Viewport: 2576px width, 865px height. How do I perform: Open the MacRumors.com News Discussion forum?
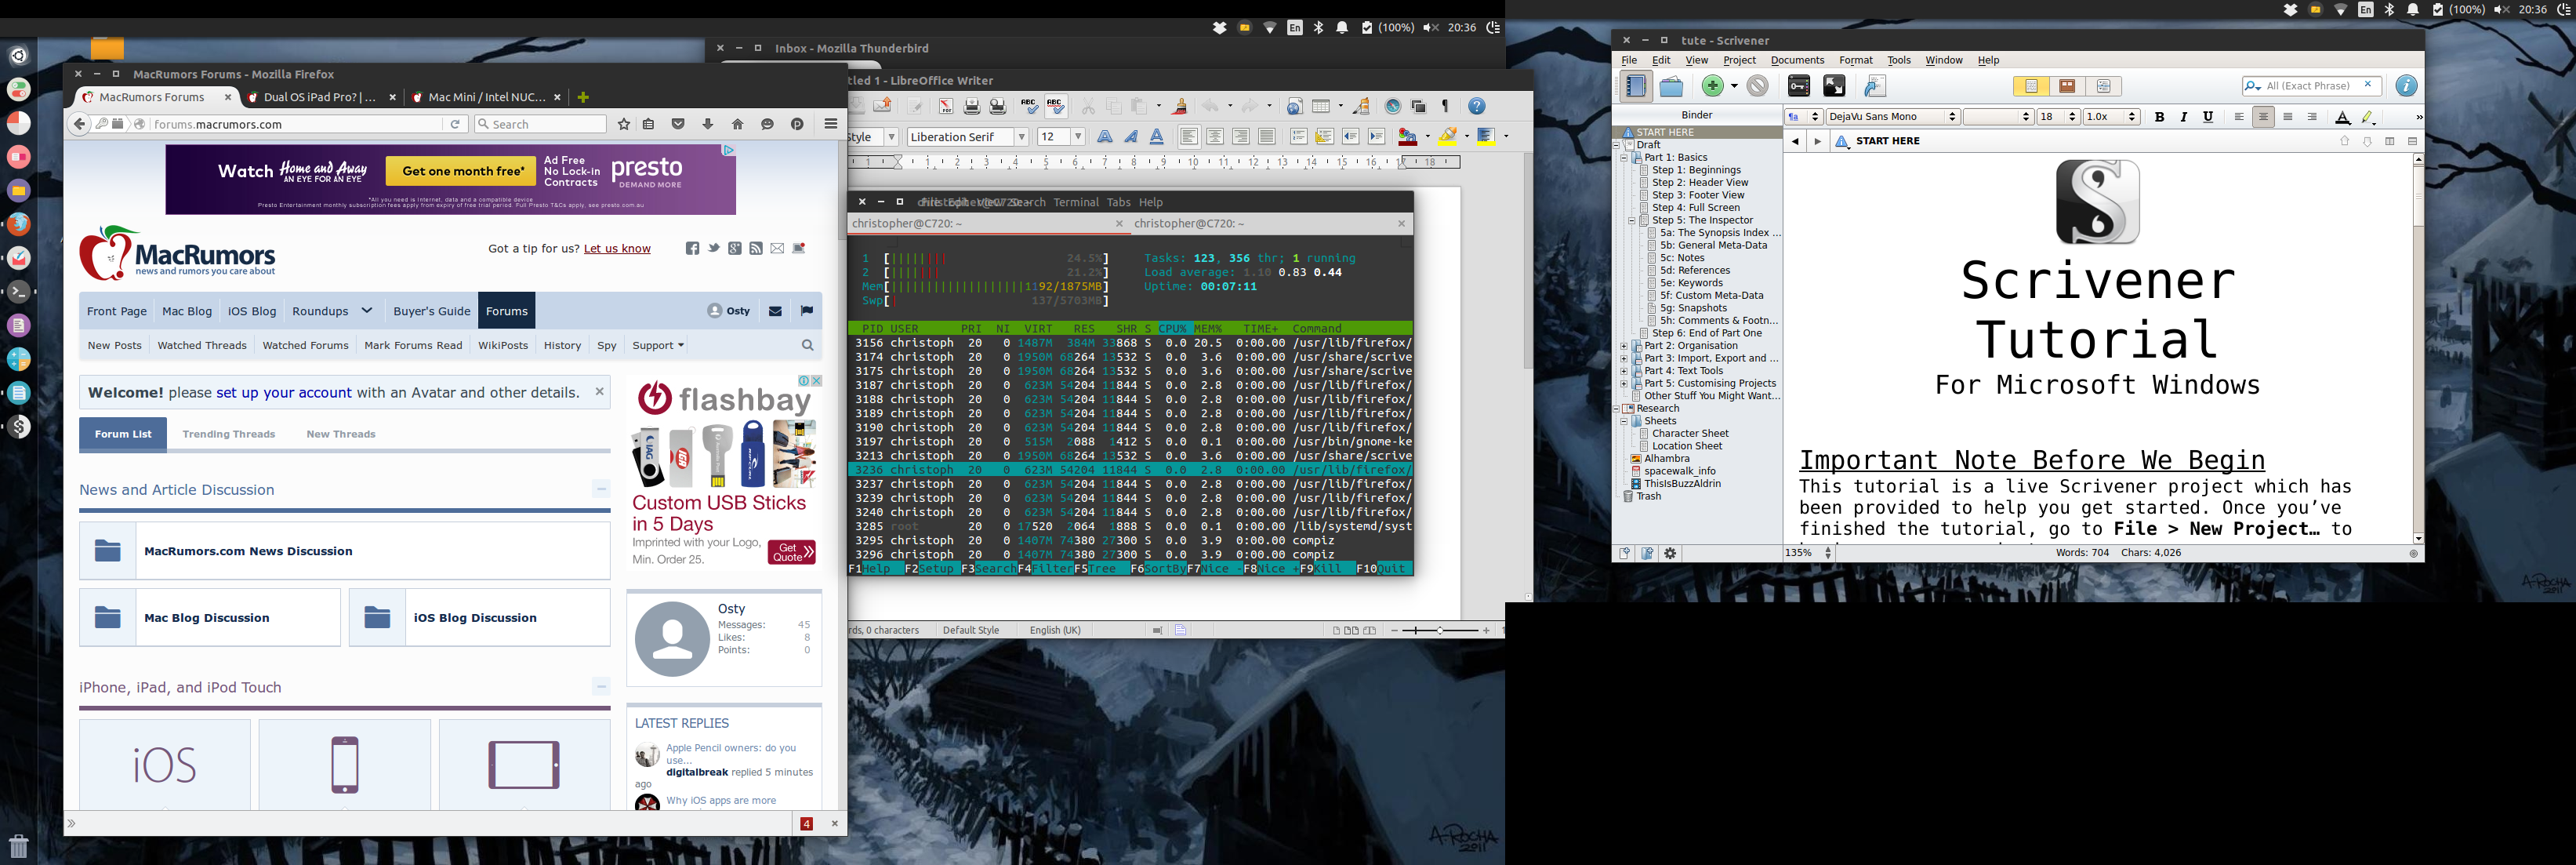click(x=248, y=551)
